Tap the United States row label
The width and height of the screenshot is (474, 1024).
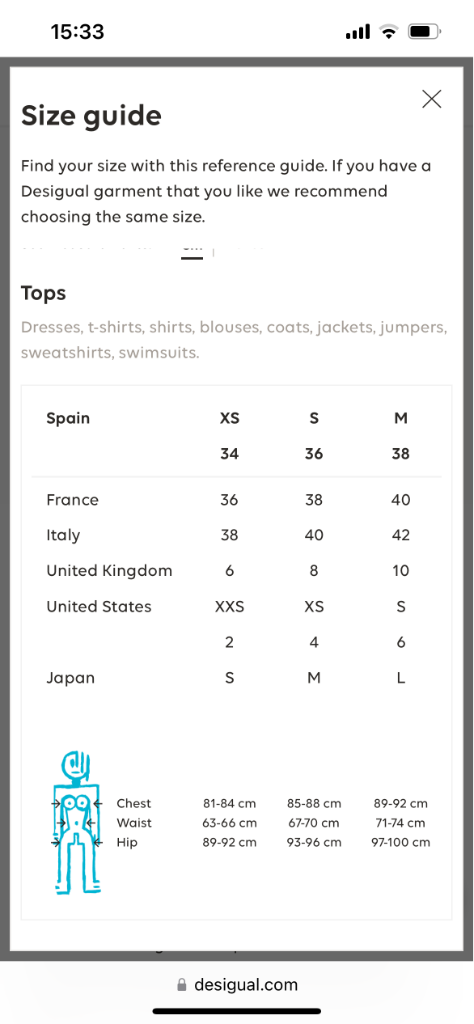click(x=99, y=607)
